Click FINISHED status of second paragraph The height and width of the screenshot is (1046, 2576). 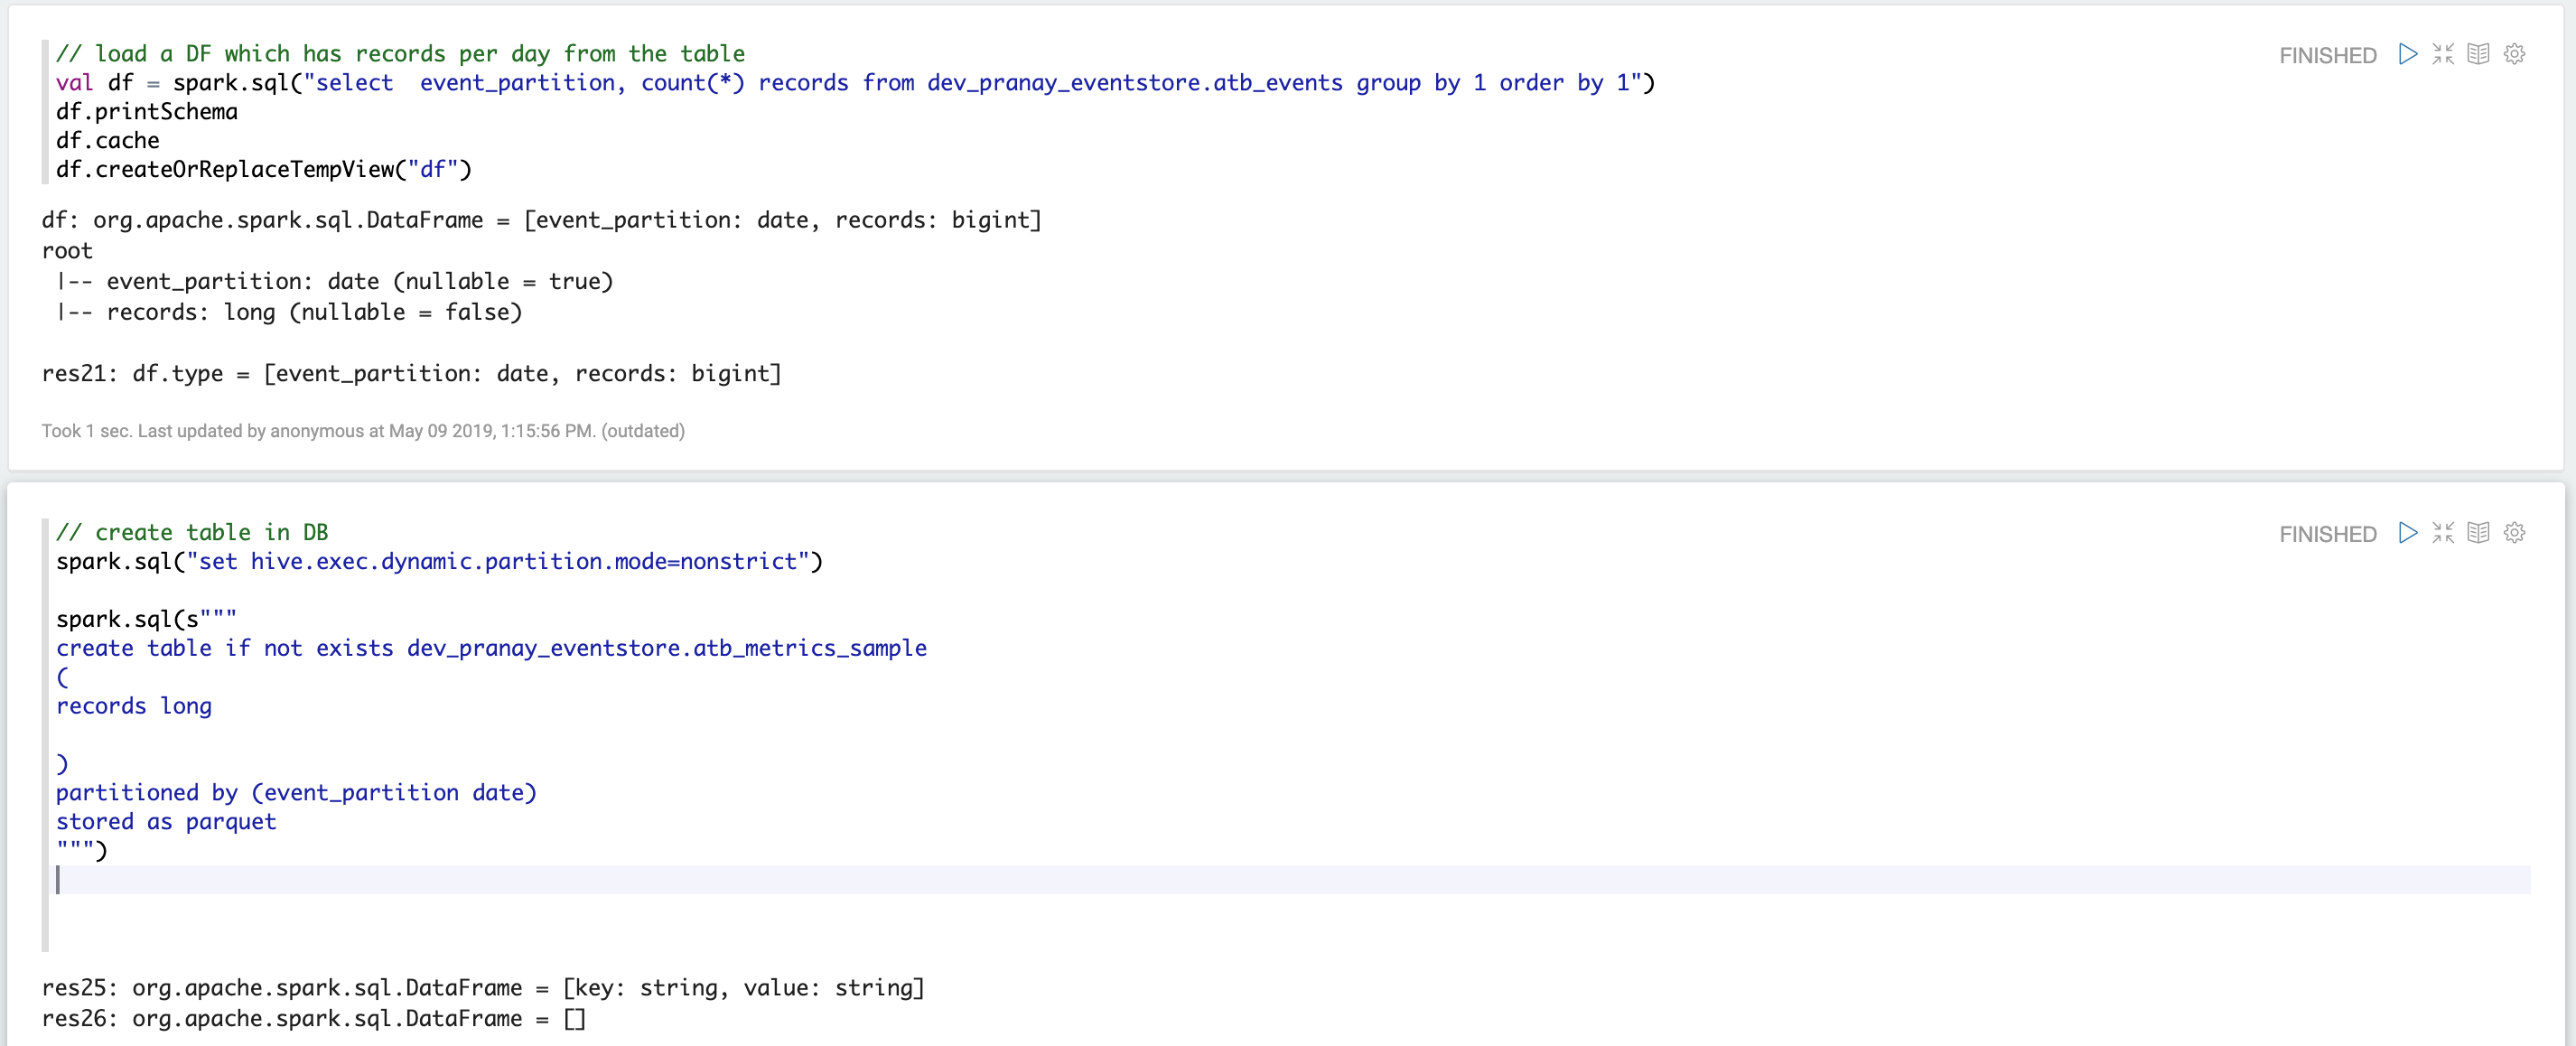click(2327, 535)
